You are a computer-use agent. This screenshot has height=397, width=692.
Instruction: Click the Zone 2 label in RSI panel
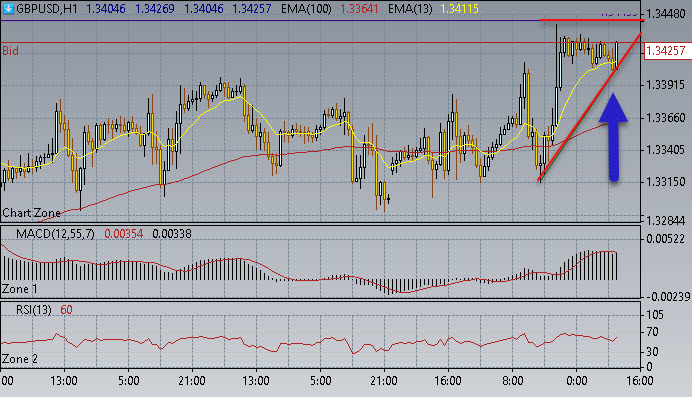[20, 359]
